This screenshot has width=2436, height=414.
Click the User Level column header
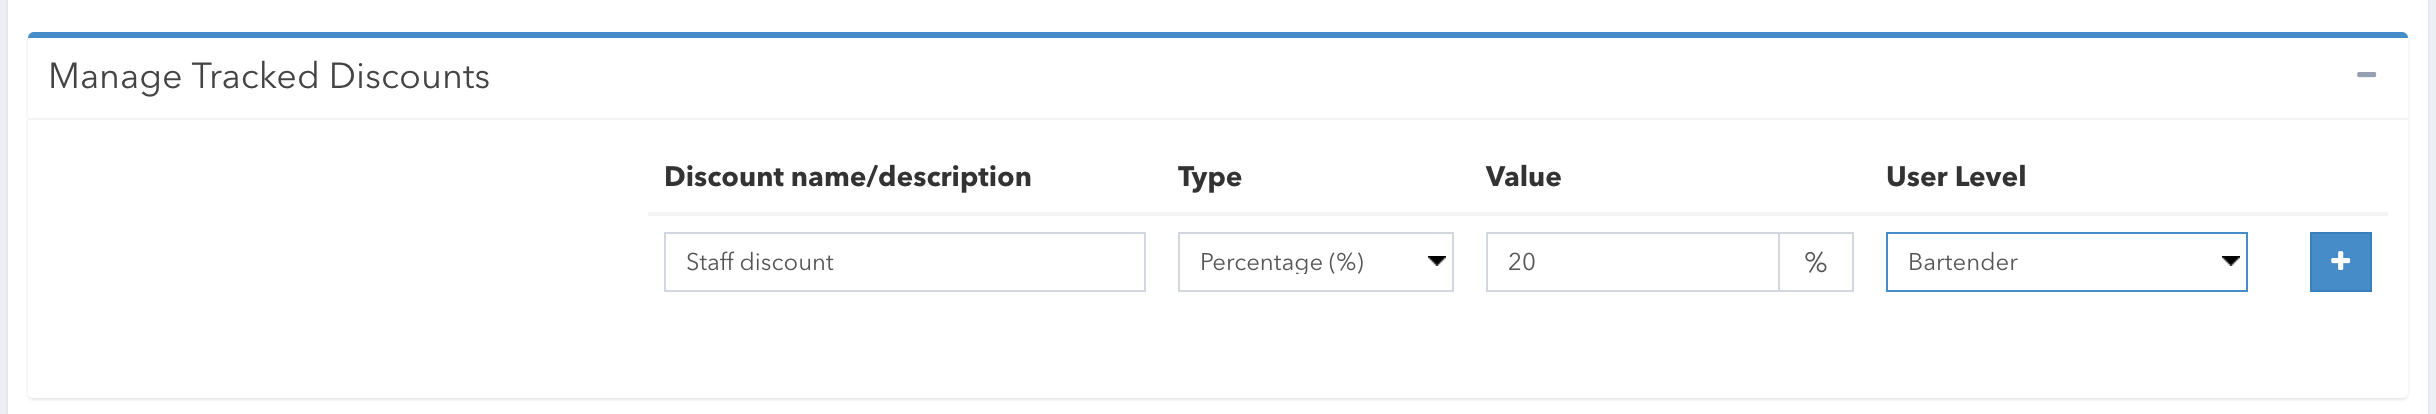coord(1955,177)
